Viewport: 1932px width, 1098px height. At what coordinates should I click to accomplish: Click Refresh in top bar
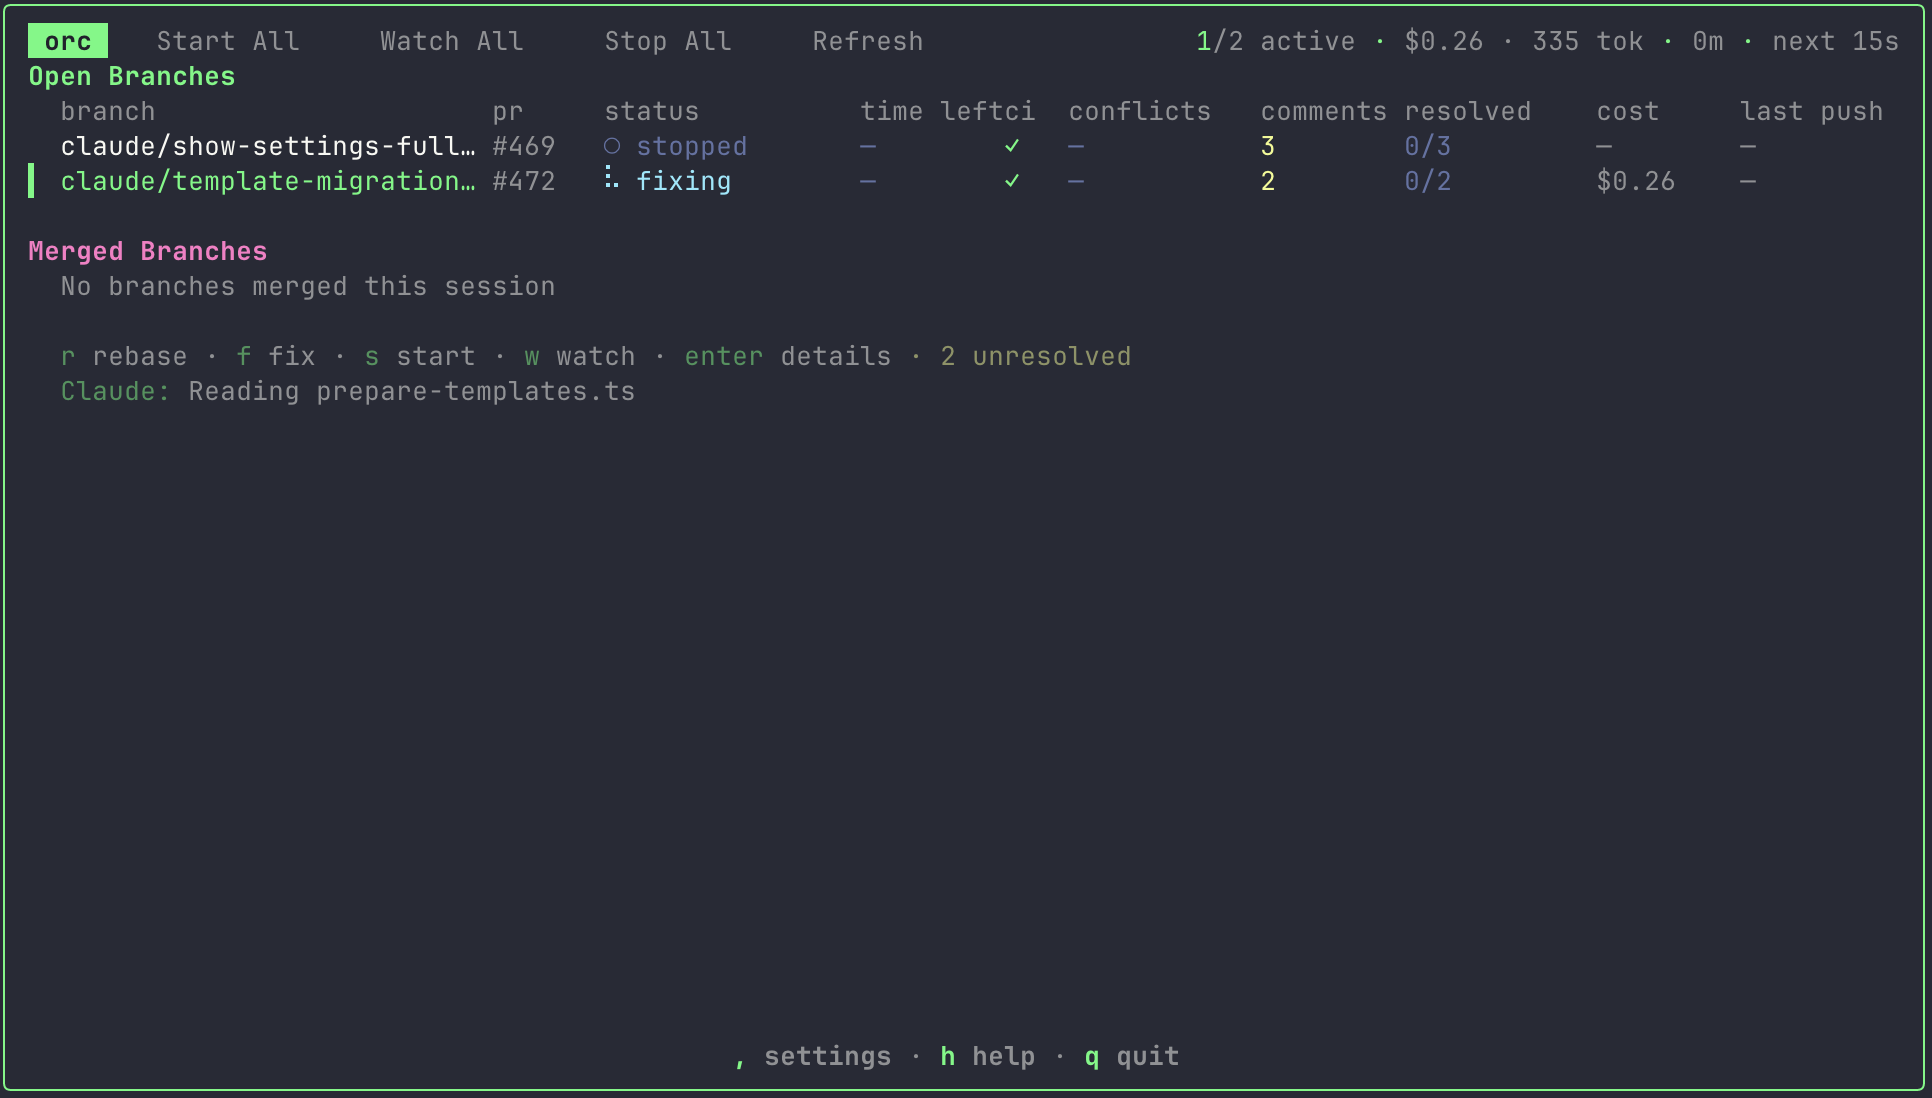pyautogui.click(x=867, y=41)
